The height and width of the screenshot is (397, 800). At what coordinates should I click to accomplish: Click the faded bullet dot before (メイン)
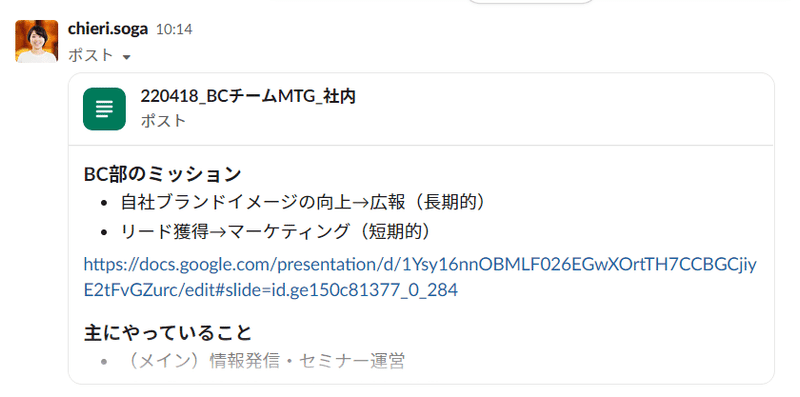point(104,362)
